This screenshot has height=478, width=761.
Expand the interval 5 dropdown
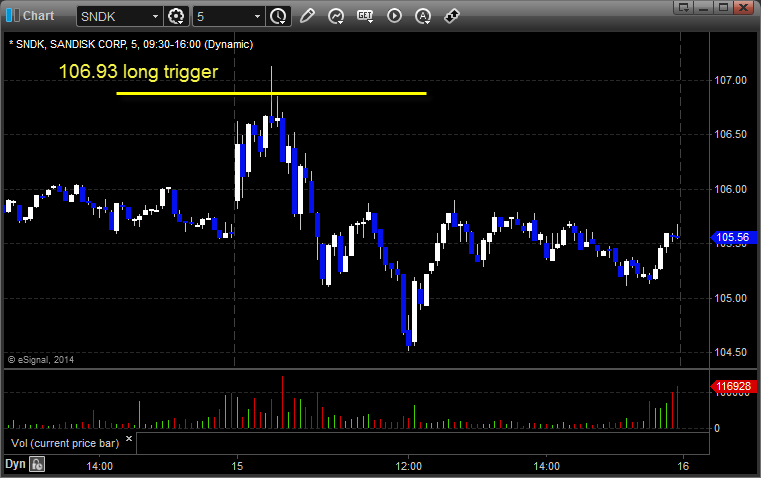(x=257, y=16)
